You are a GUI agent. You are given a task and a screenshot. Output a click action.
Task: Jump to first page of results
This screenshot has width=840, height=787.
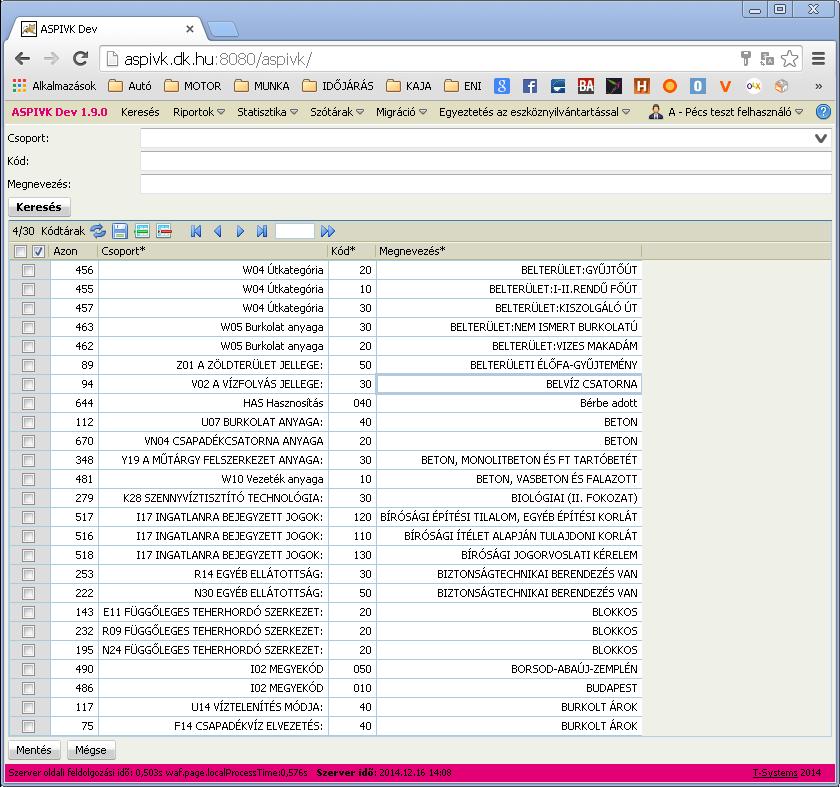click(x=196, y=231)
